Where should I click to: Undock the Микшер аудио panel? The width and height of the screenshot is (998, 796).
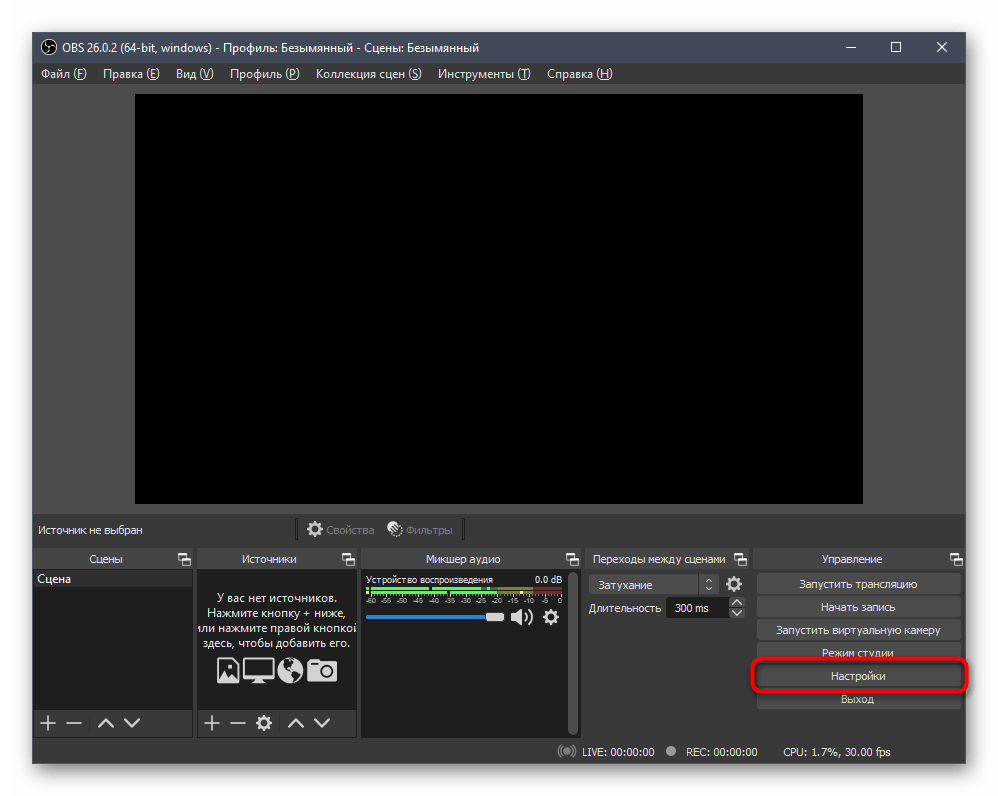point(572,559)
